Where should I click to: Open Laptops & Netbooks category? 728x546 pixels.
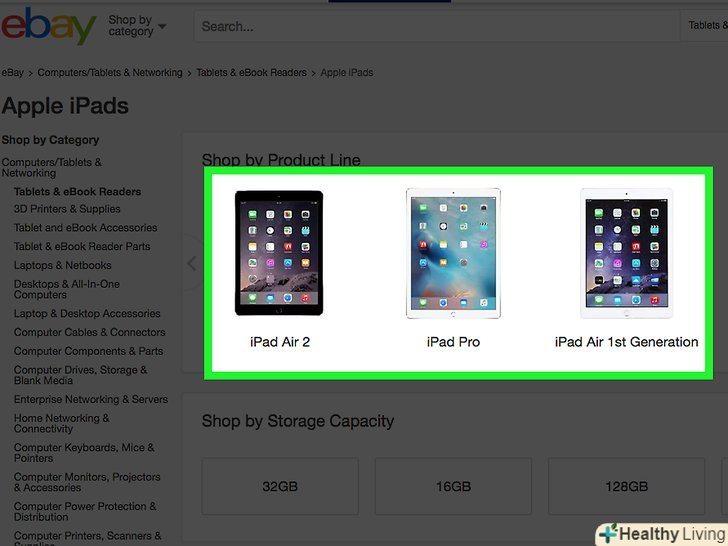coord(63,266)
